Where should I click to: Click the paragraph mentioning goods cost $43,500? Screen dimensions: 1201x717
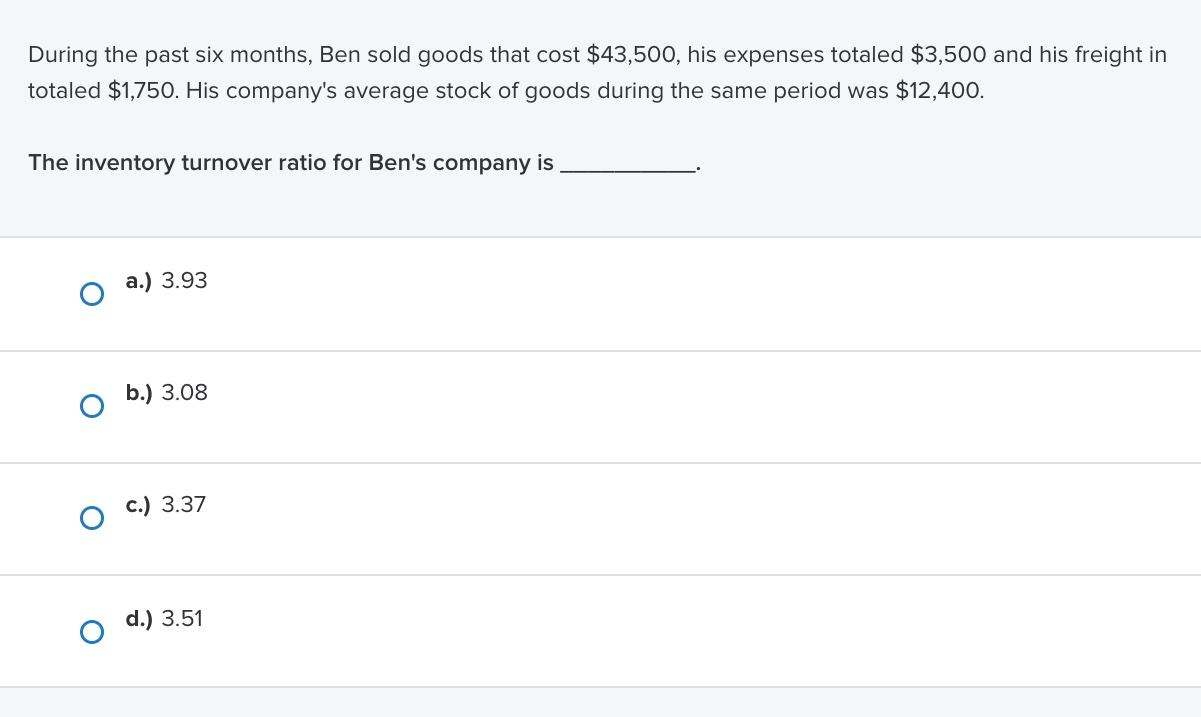(597, 55)
